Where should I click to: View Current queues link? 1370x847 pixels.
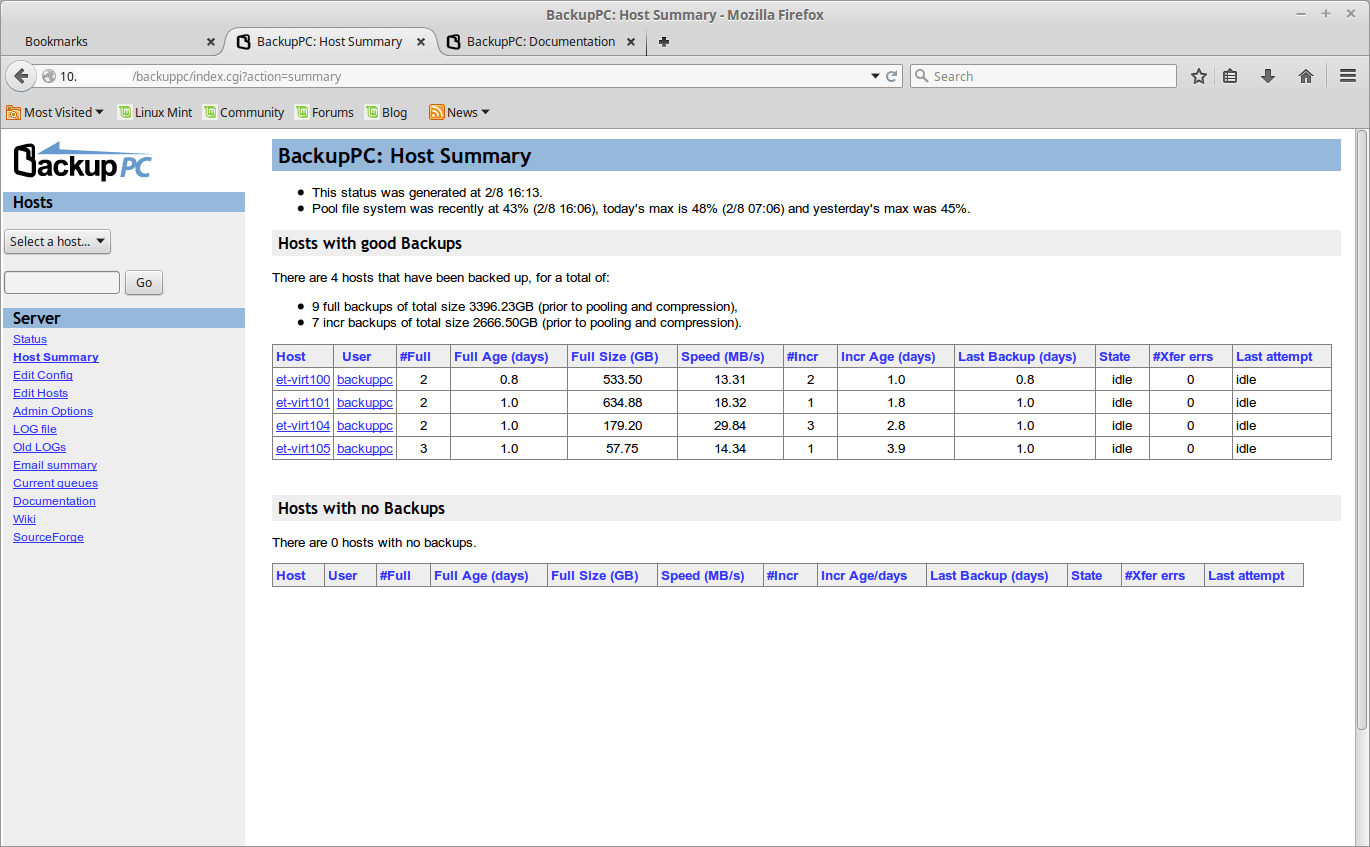55,483
